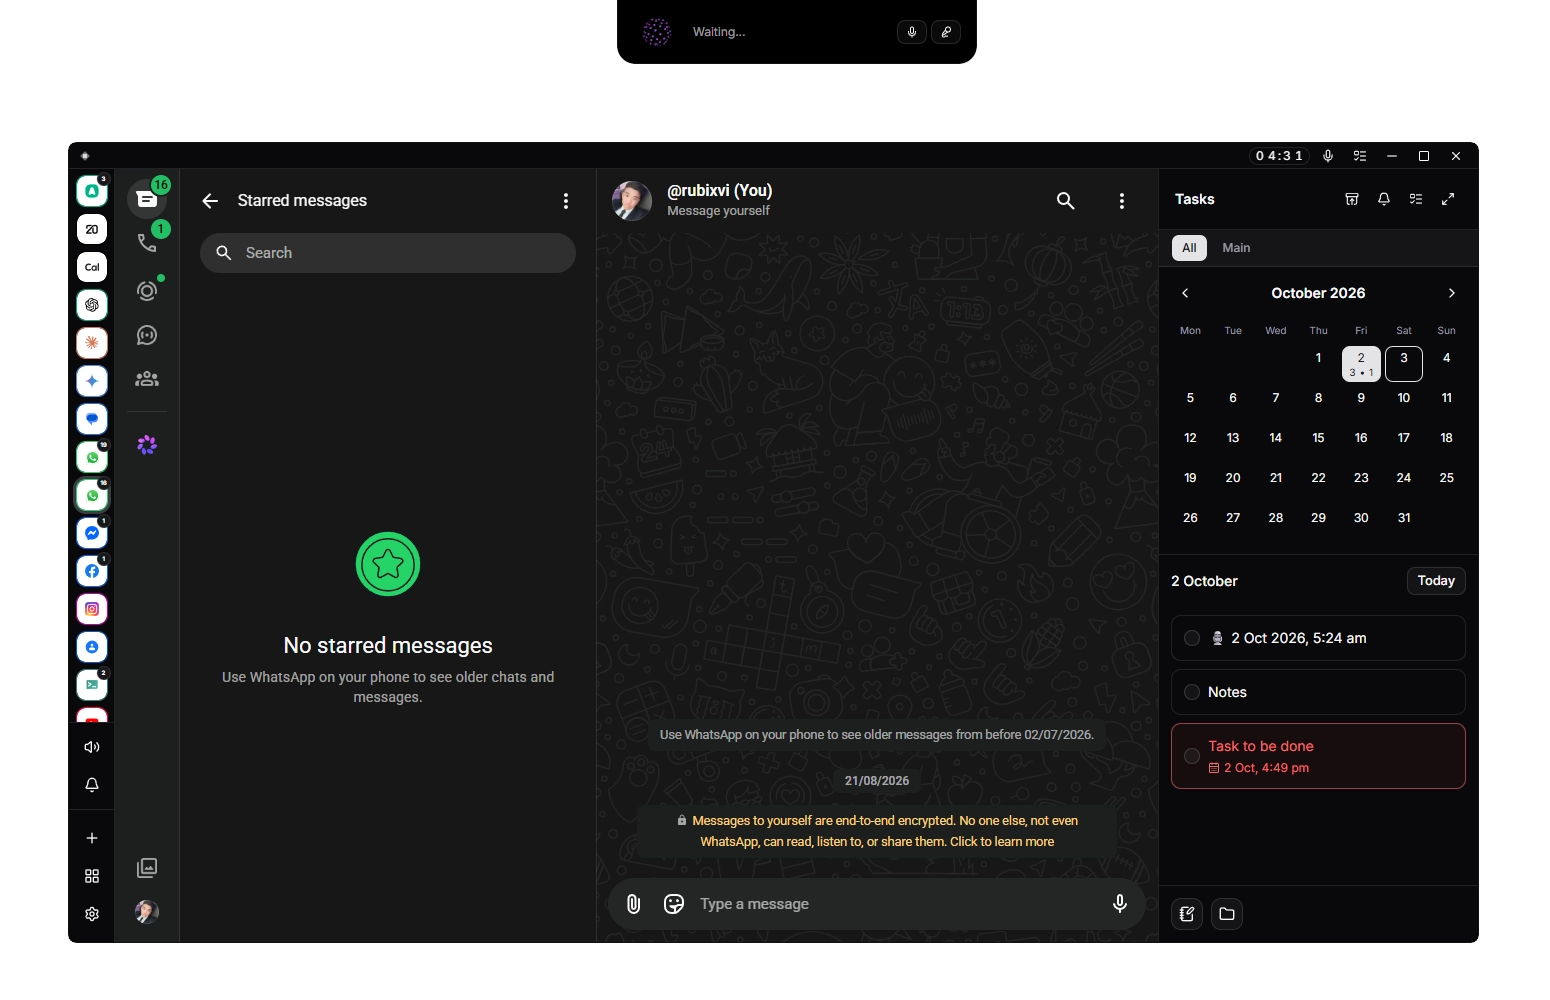
Task: Click the Today button
Action: click(x=1436, y=581)
